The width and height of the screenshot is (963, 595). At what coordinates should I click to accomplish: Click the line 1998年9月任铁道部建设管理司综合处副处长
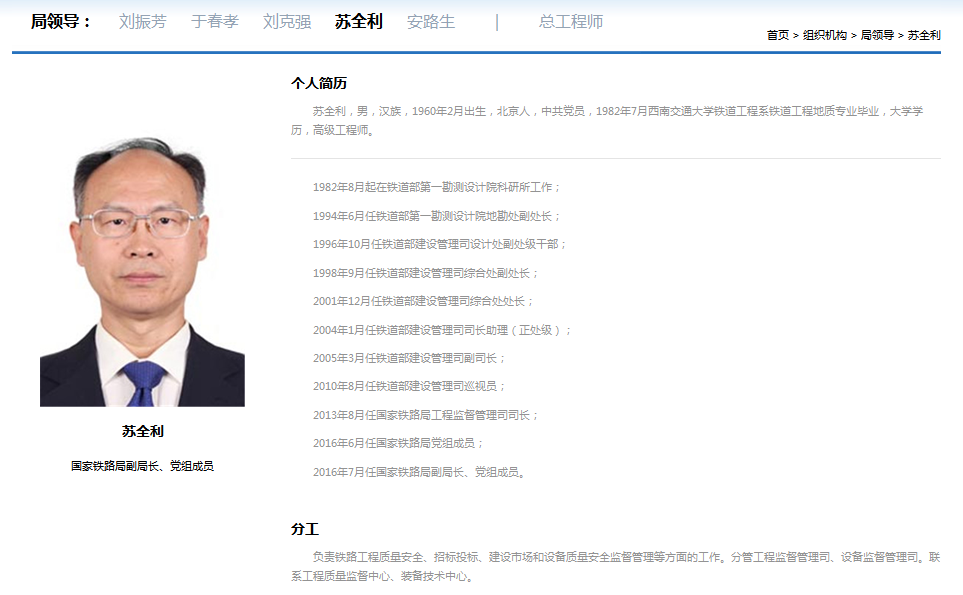click(x=425, y=273)
